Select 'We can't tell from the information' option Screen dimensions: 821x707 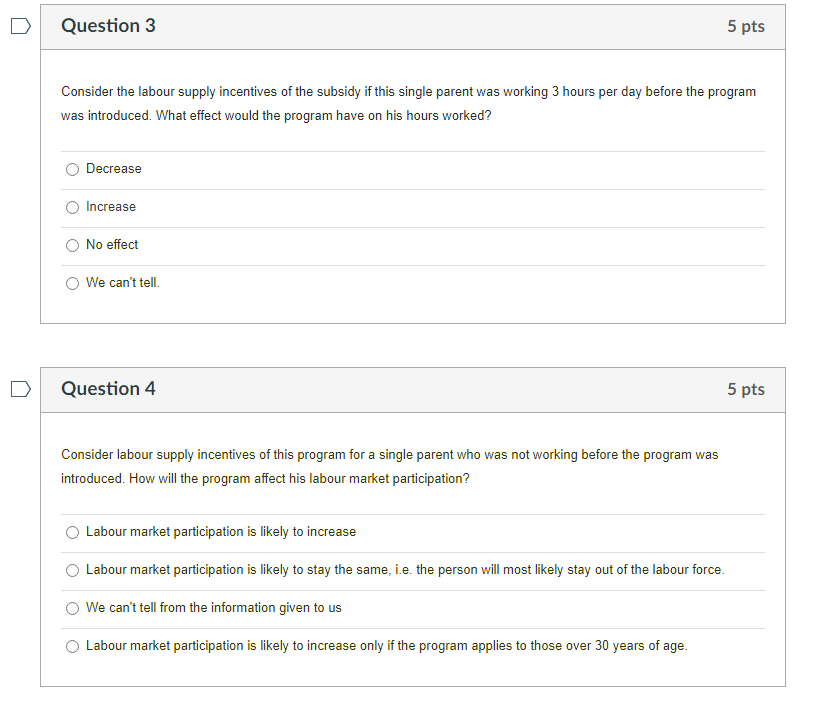point(72,608)
